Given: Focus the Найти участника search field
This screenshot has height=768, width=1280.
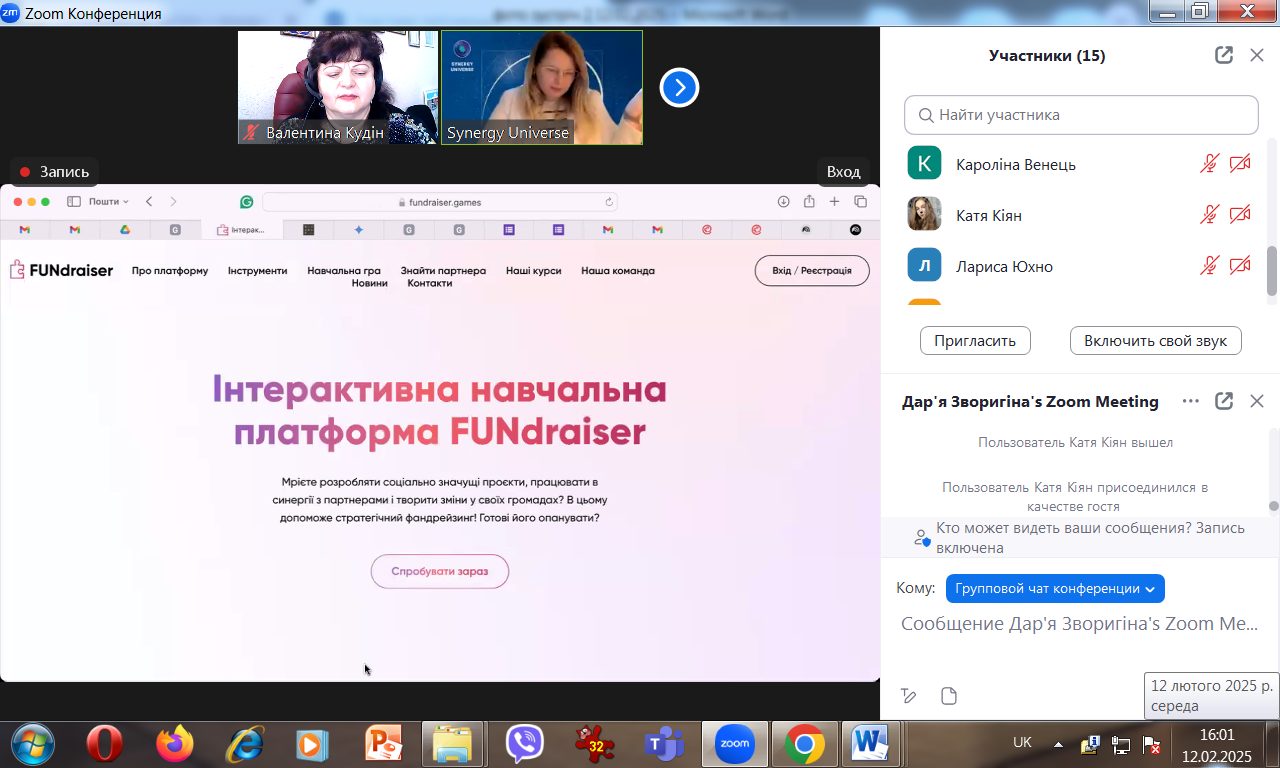Looking at the screenshot, I should (x=1081, y=115).
